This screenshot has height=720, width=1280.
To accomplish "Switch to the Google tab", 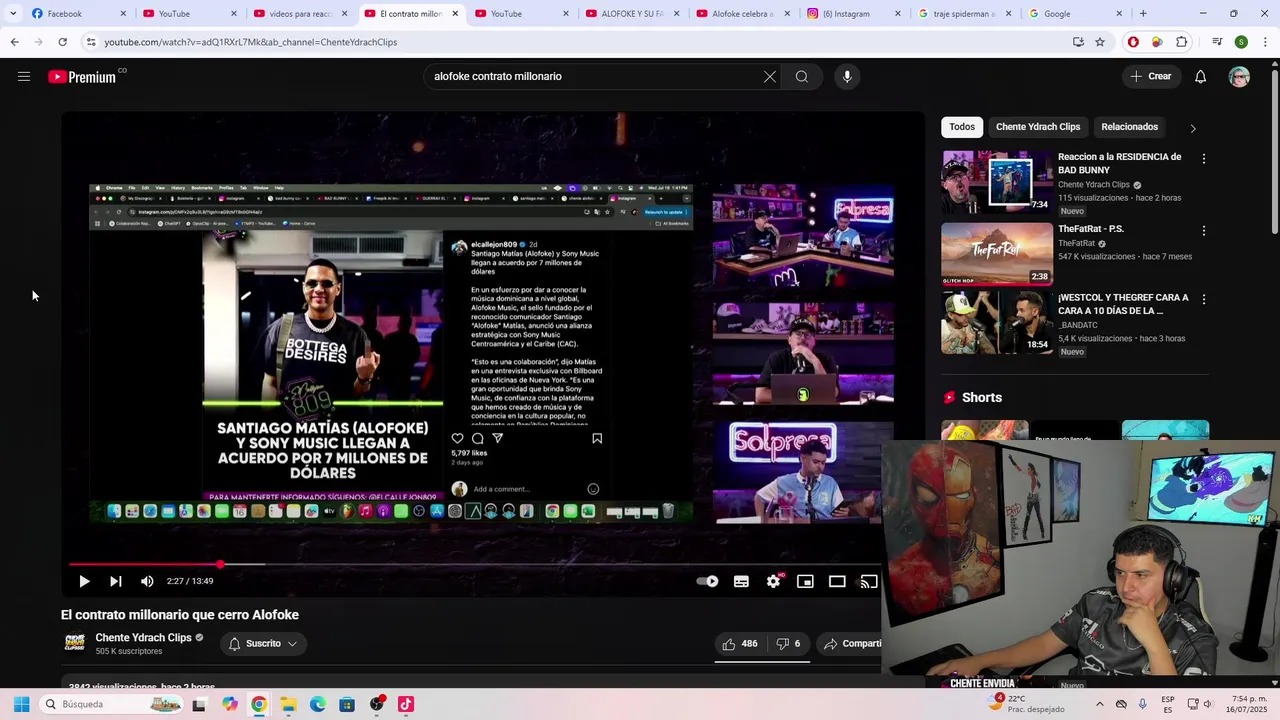I will pos(1075,14).
